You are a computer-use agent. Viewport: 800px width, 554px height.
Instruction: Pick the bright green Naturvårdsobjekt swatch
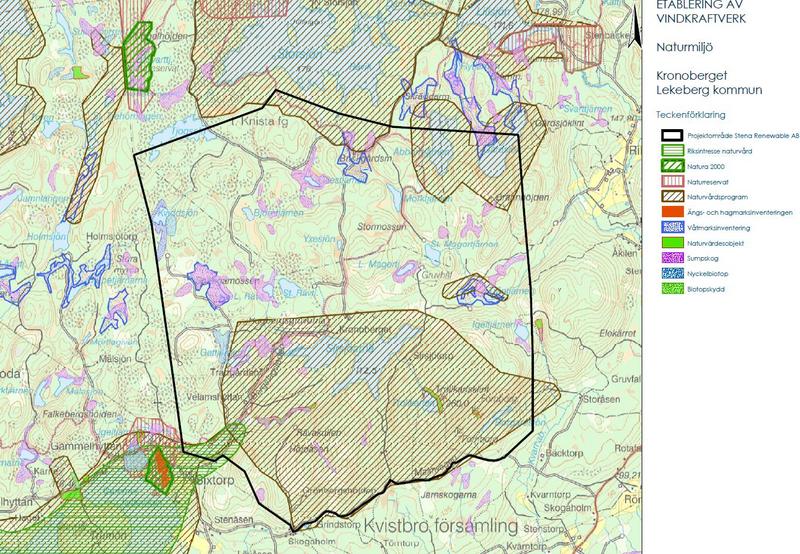[672, 244]
